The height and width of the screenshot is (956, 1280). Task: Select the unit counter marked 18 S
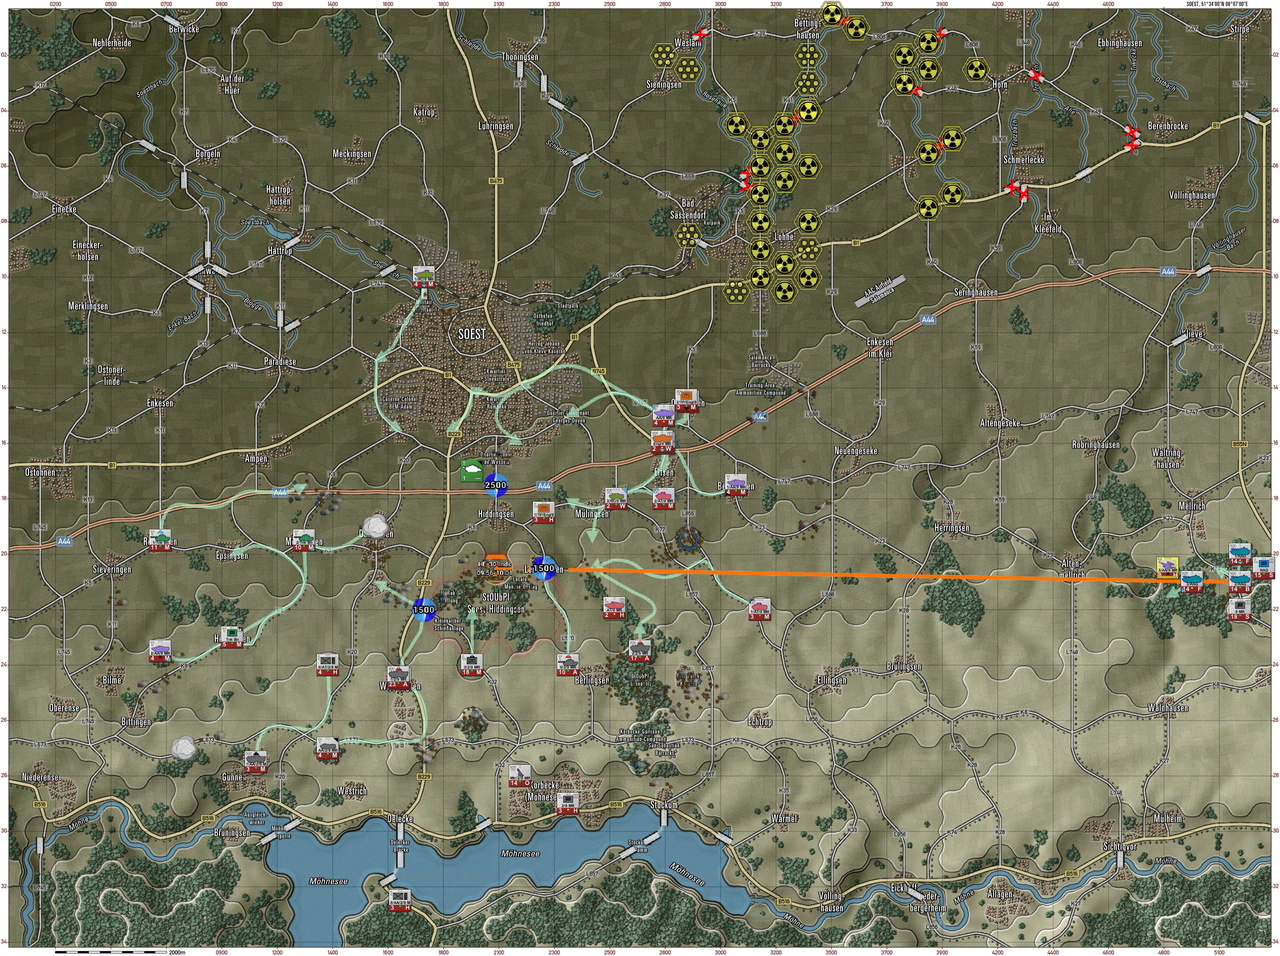[1241, 610]
